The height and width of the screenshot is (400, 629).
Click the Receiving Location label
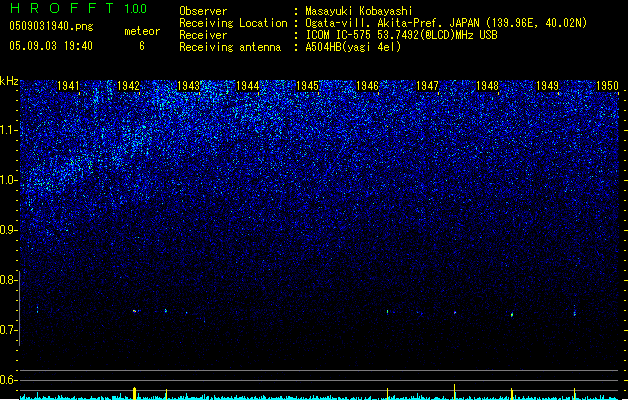pos(233,23)
